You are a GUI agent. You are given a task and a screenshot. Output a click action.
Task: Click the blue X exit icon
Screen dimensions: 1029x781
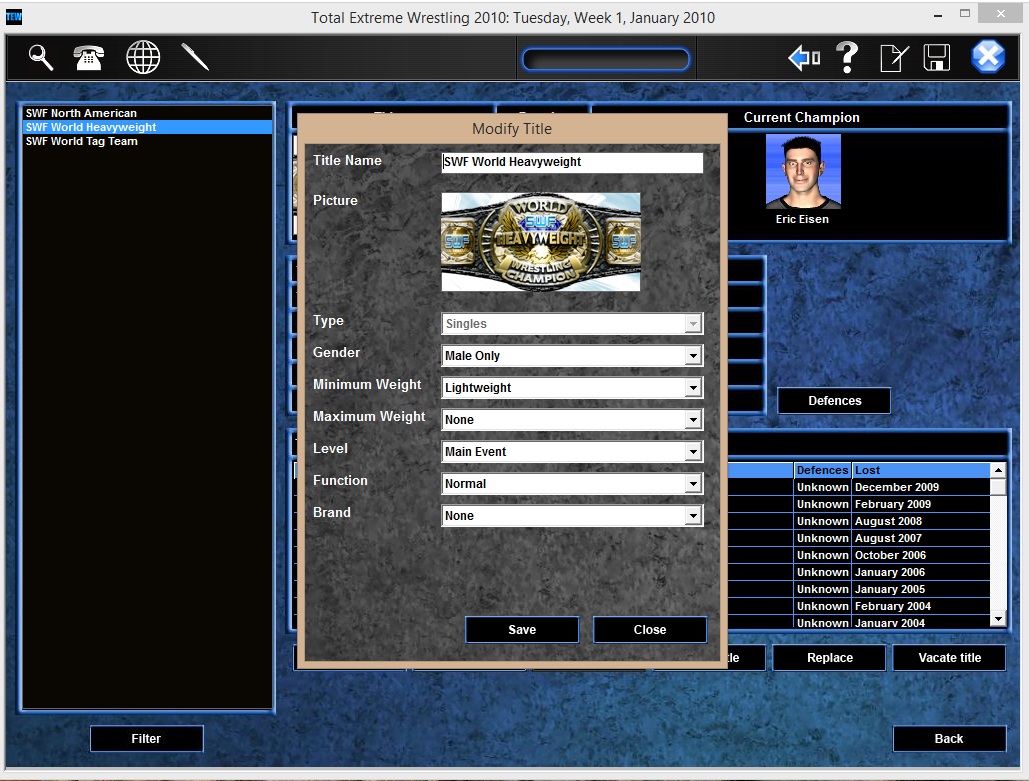coord(988,57)
